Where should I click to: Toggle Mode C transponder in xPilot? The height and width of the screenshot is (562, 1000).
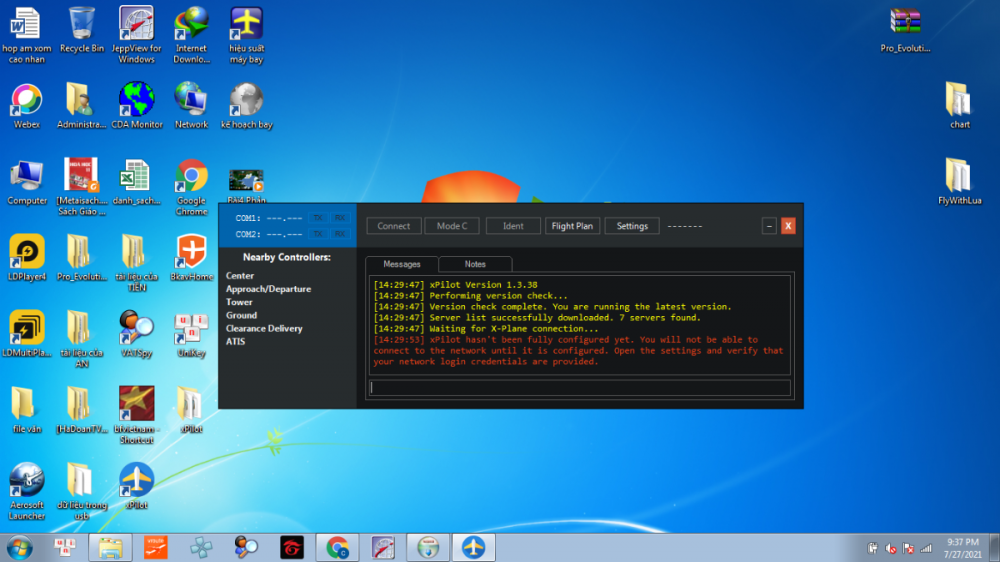(452, 226)
